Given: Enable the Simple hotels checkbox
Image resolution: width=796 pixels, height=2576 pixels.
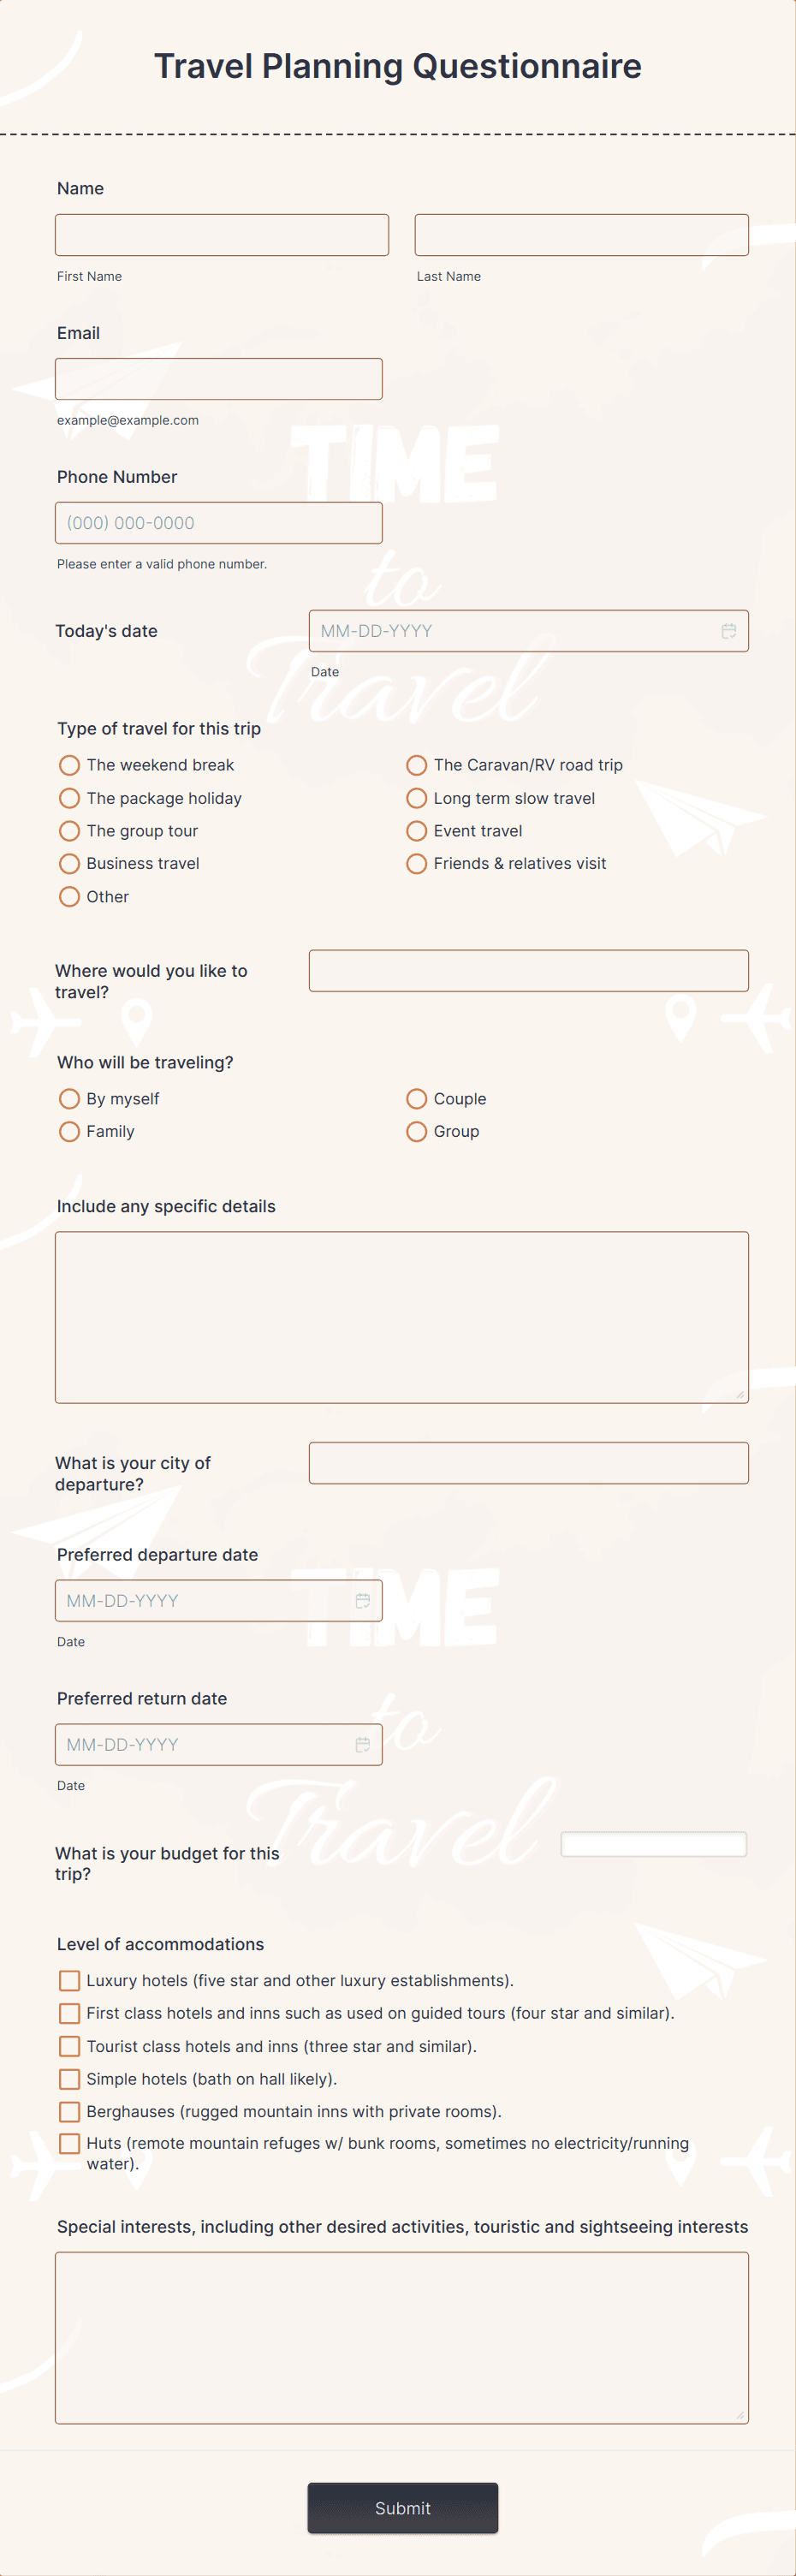Looking at the screenshot, I should [69, 2079].
